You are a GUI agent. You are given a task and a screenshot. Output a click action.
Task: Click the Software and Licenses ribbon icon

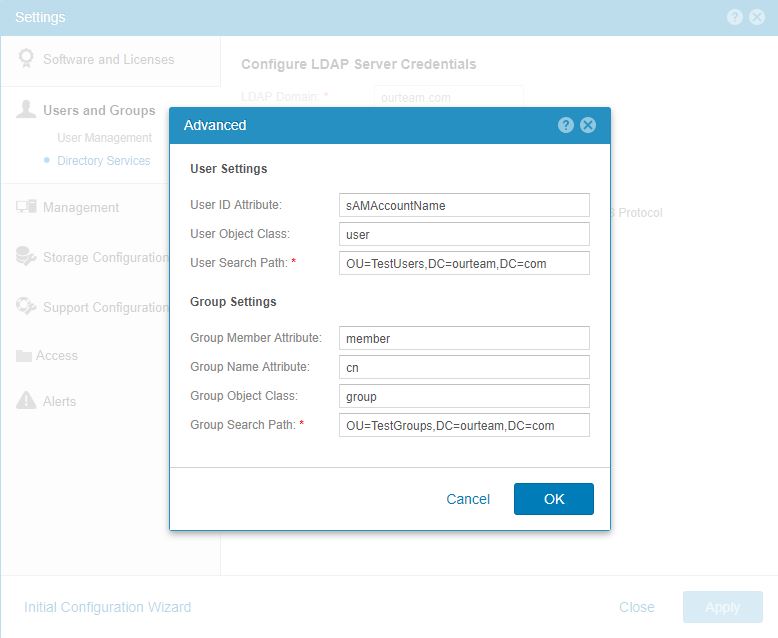(26, 59)
